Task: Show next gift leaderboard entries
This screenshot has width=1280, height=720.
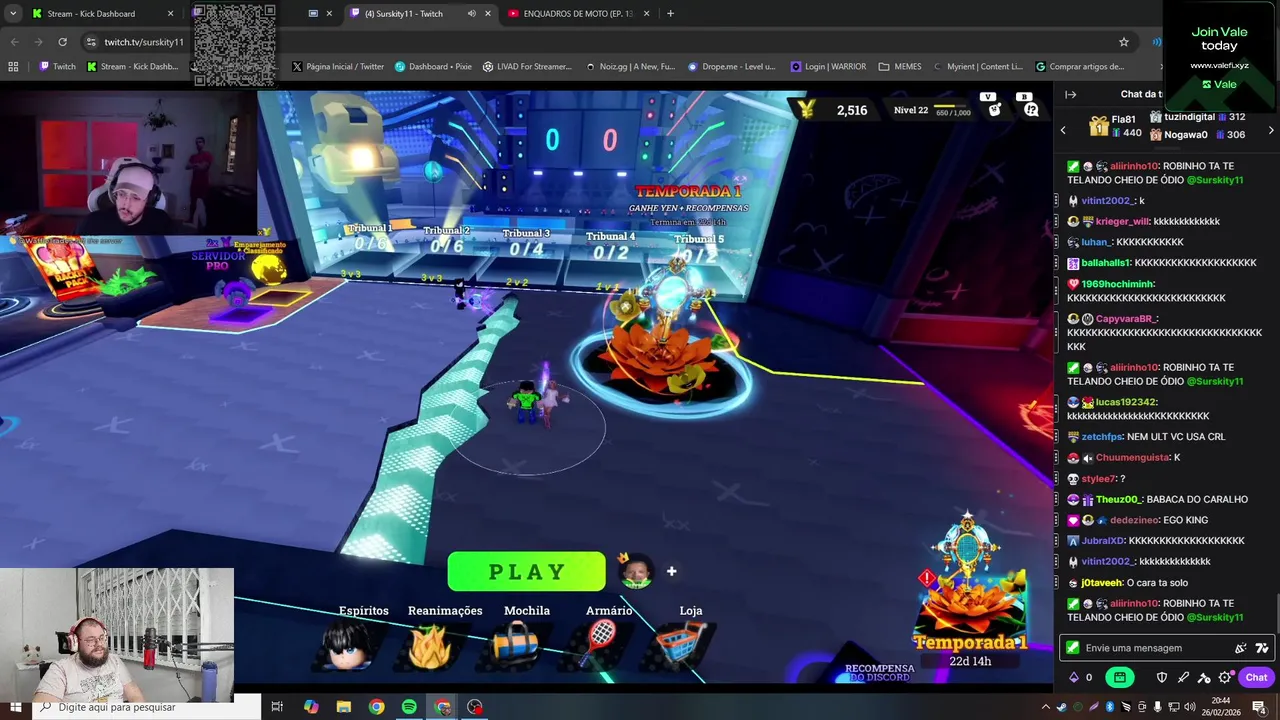Action: tap(1271, 130)
